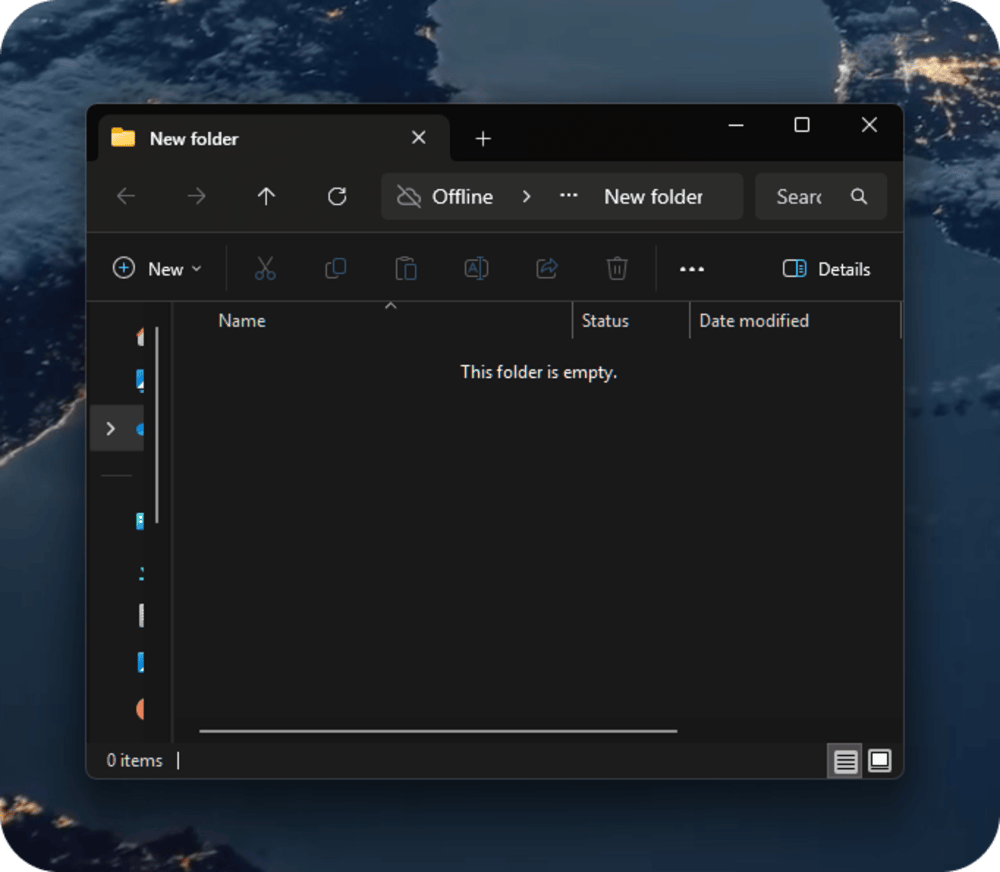This screenshot has width=1000, height=872.
Task: Expand the Offline breadcrumb chevron
Action: (x=526, y=197)
